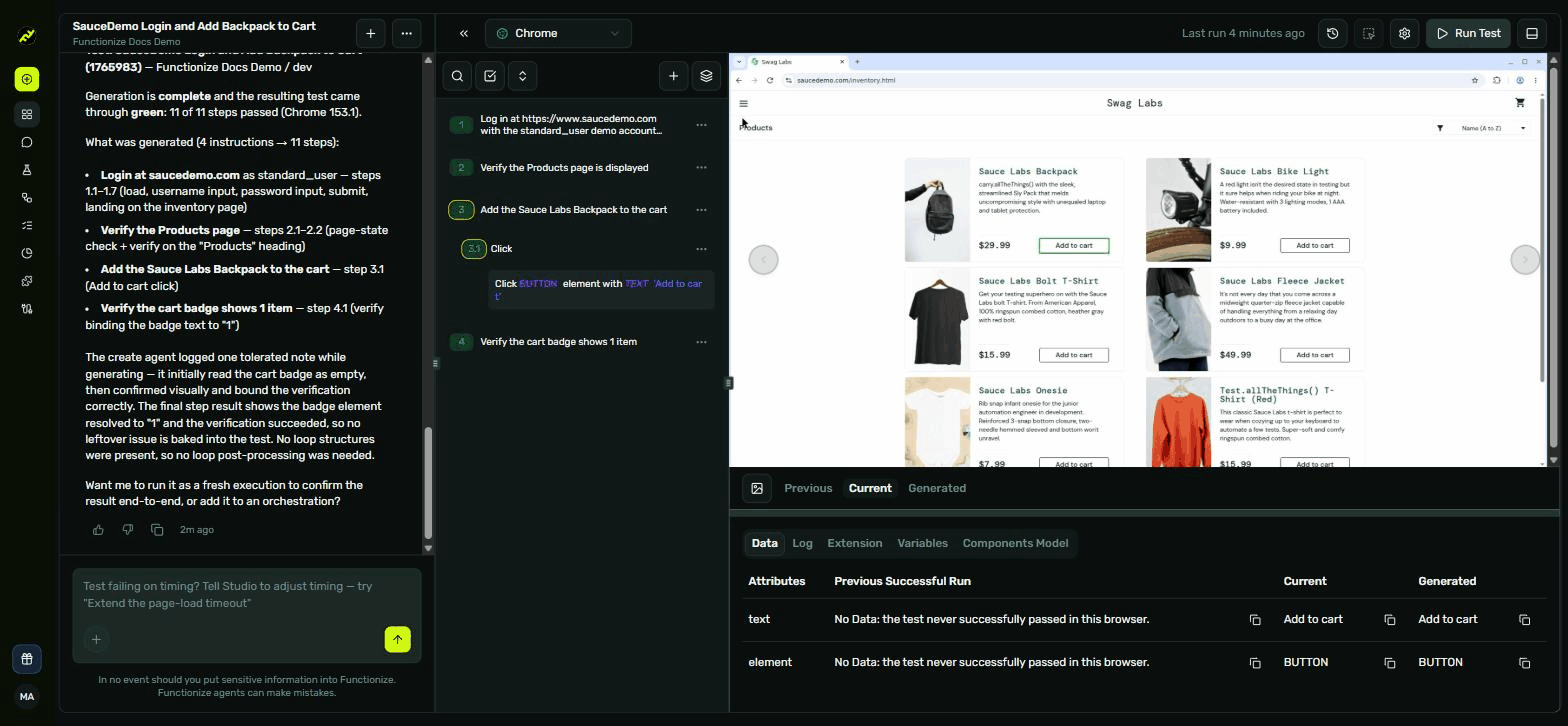Select step 4 Verify the cart badge shows 1 item

(558, 342)
